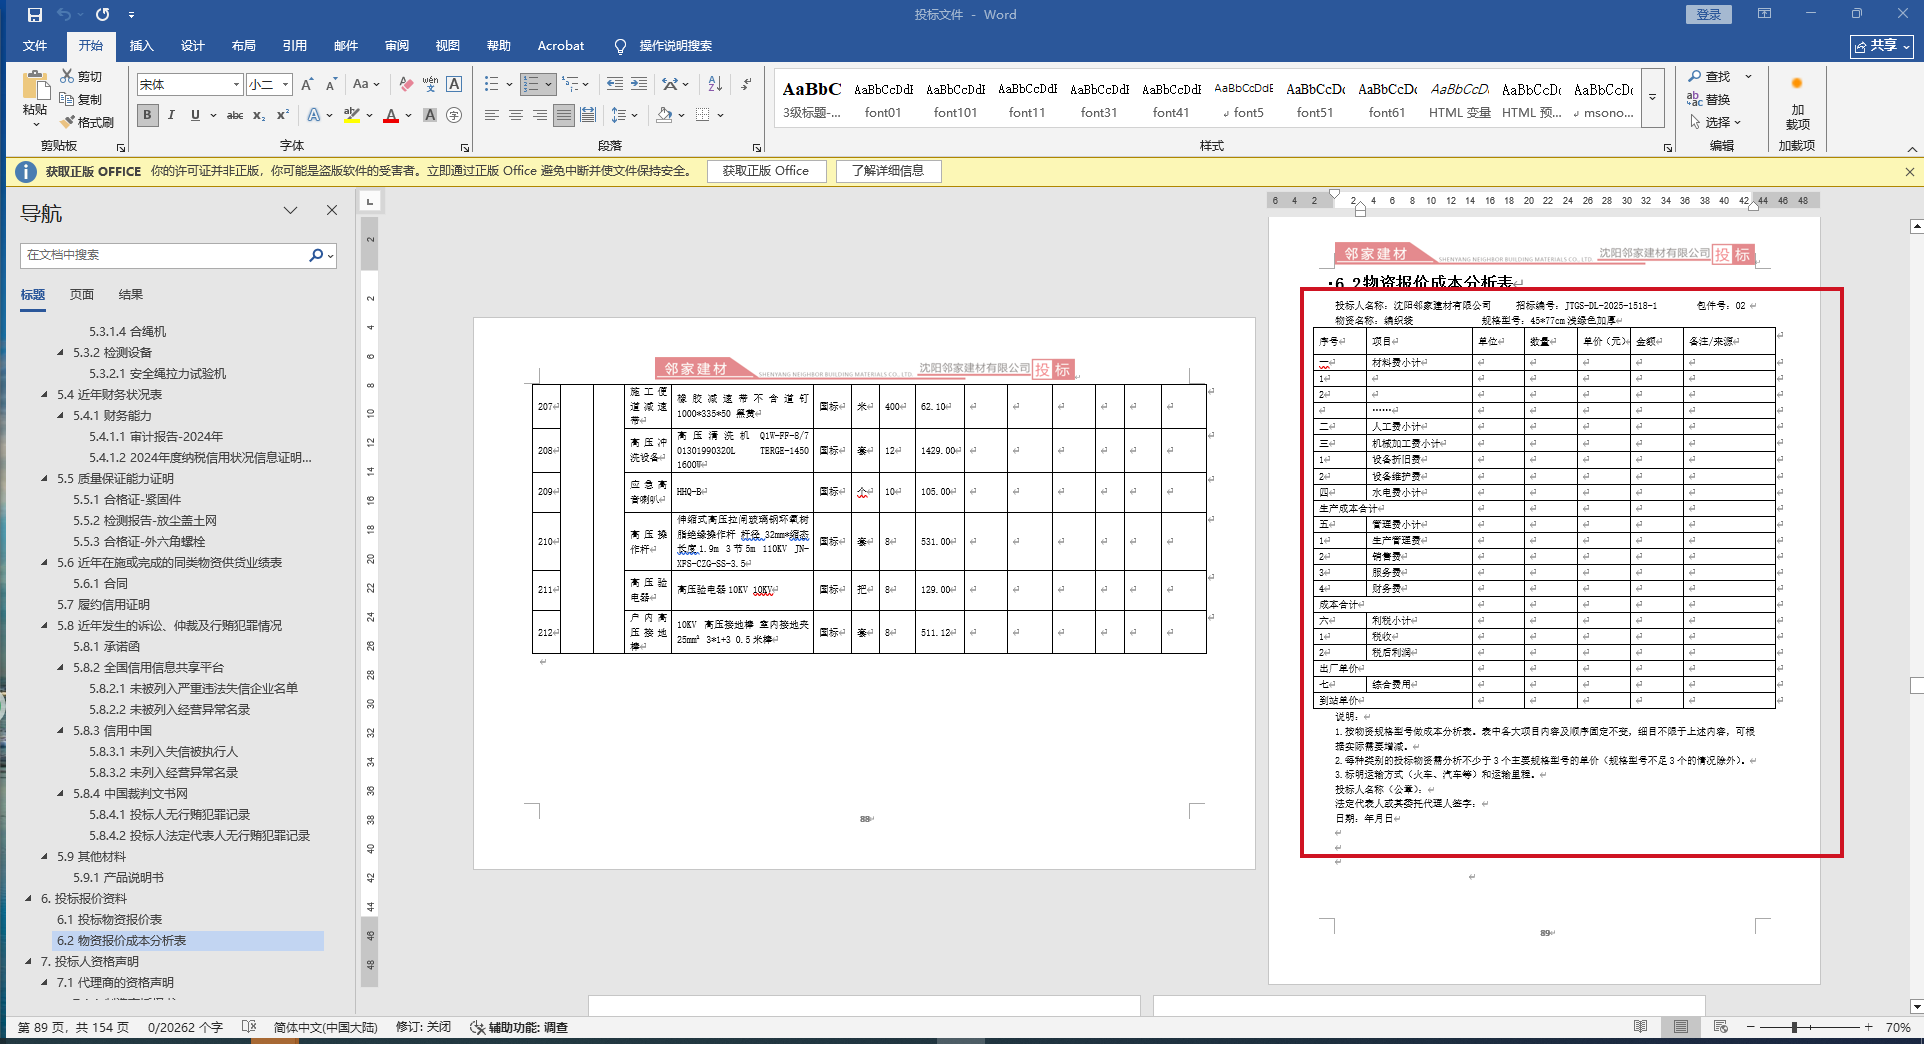Adjust the zoom slider handle

[x=1794, y=1027]
